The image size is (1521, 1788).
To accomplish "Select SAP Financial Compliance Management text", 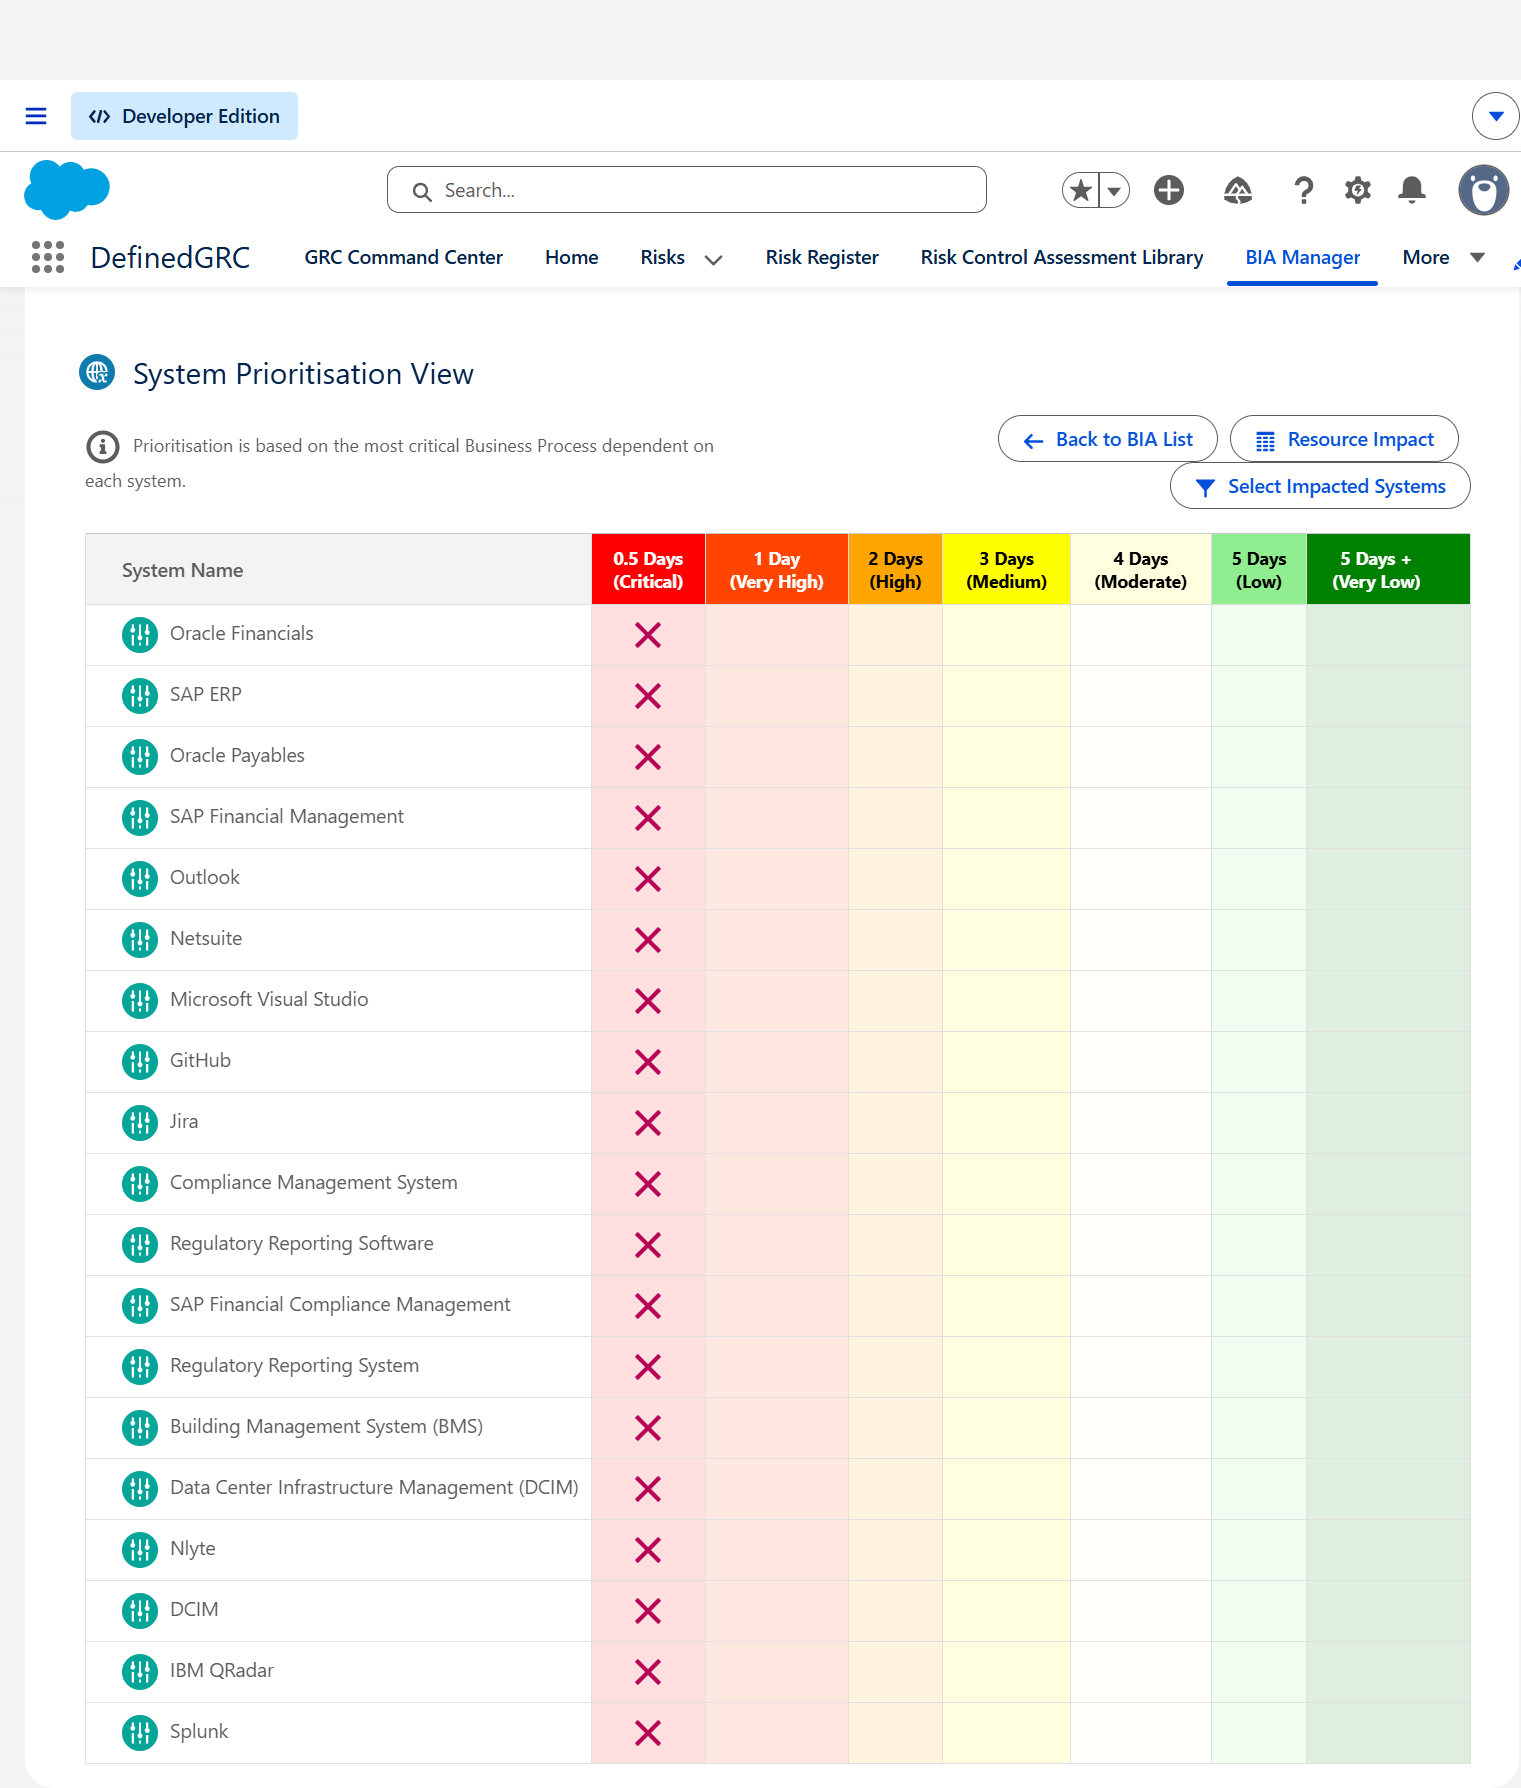I will [x=340, y=1304].
